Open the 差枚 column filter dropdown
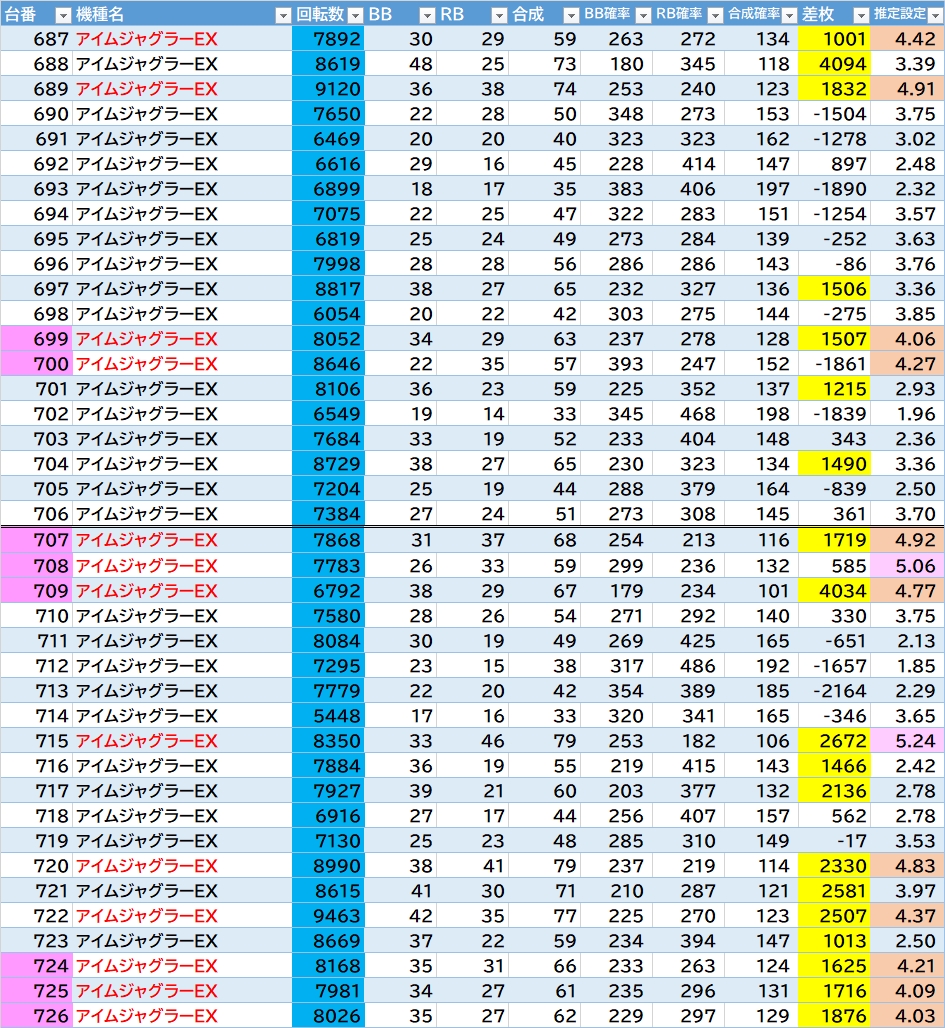This screenshot has height=1028, width=945. point(858,14)
